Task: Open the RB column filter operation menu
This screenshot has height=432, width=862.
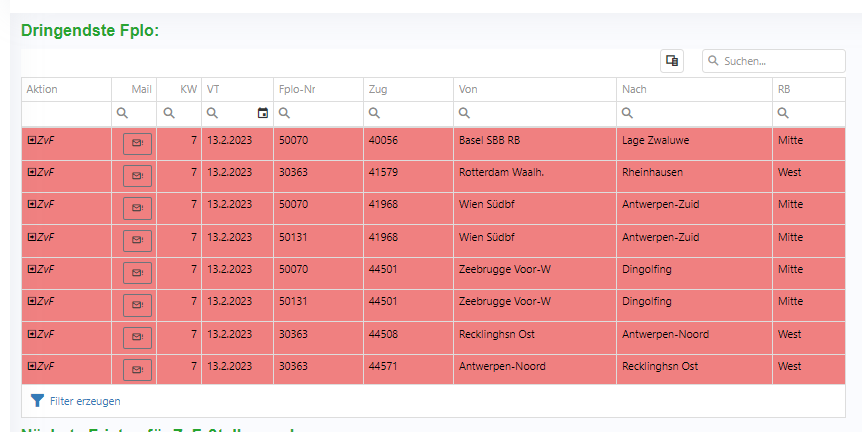Action: pyautogui.click(x=784, y=114)
